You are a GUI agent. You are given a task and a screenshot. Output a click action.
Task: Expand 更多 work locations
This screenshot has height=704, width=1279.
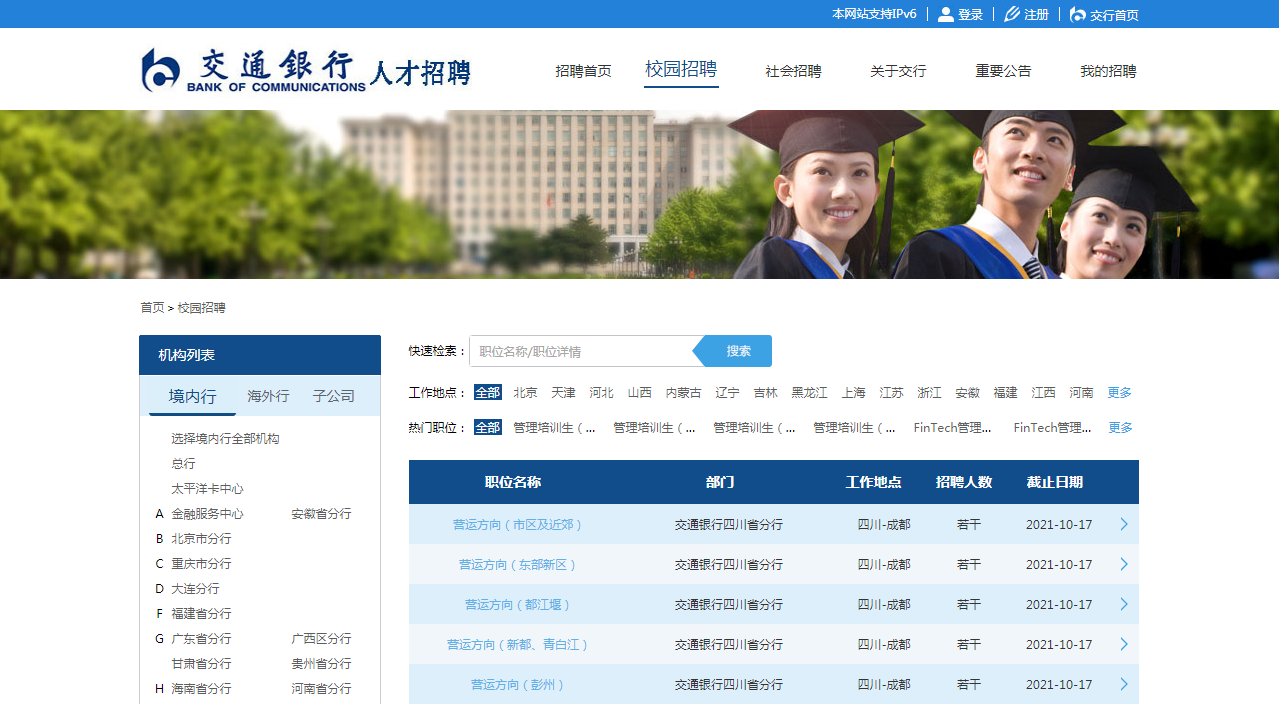[1119, 393]
